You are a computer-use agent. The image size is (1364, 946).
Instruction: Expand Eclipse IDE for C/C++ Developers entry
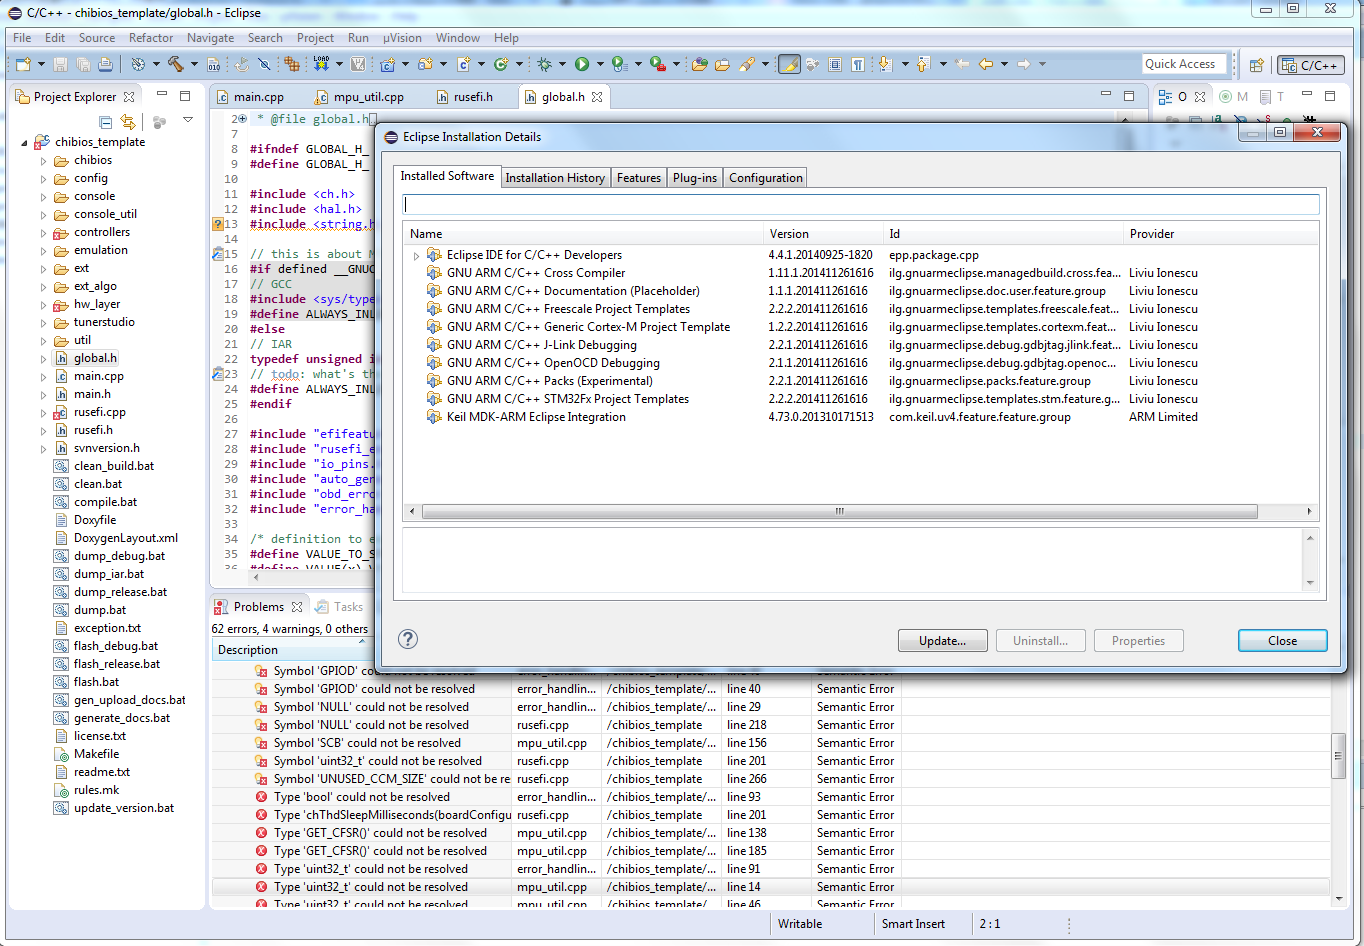point(417,256)
